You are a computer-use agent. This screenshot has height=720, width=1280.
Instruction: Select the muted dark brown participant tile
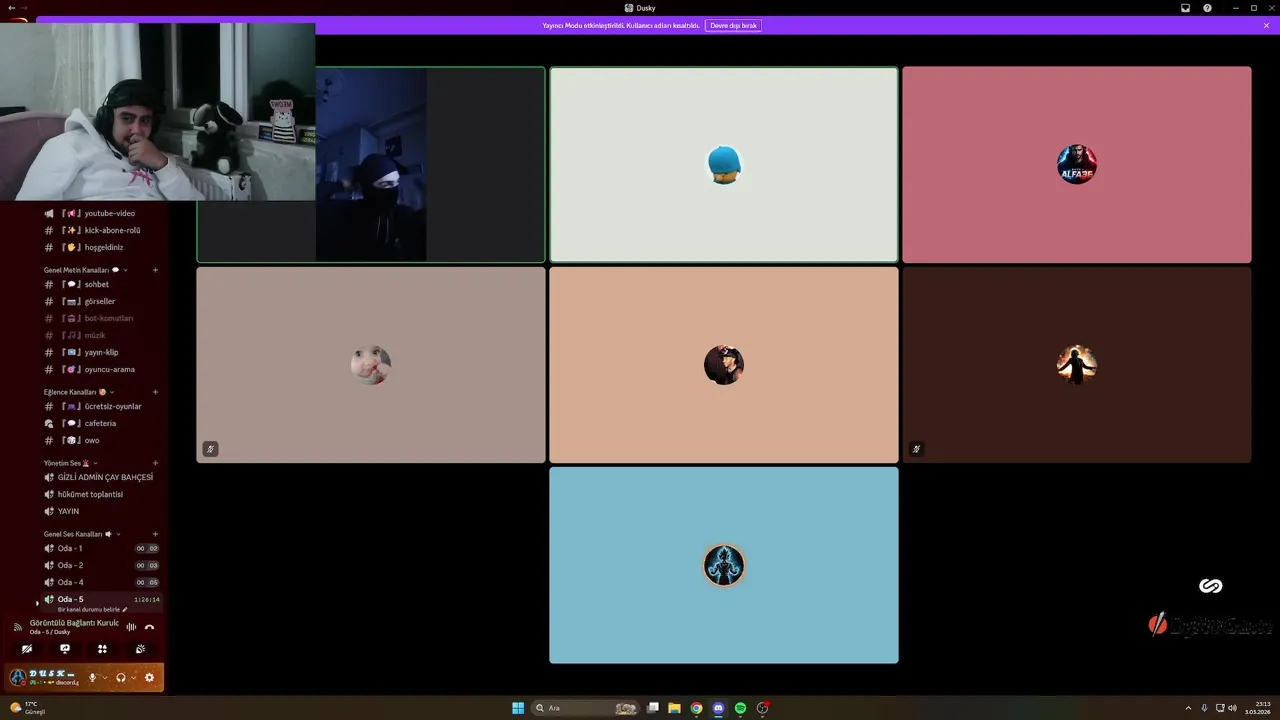1077,365
